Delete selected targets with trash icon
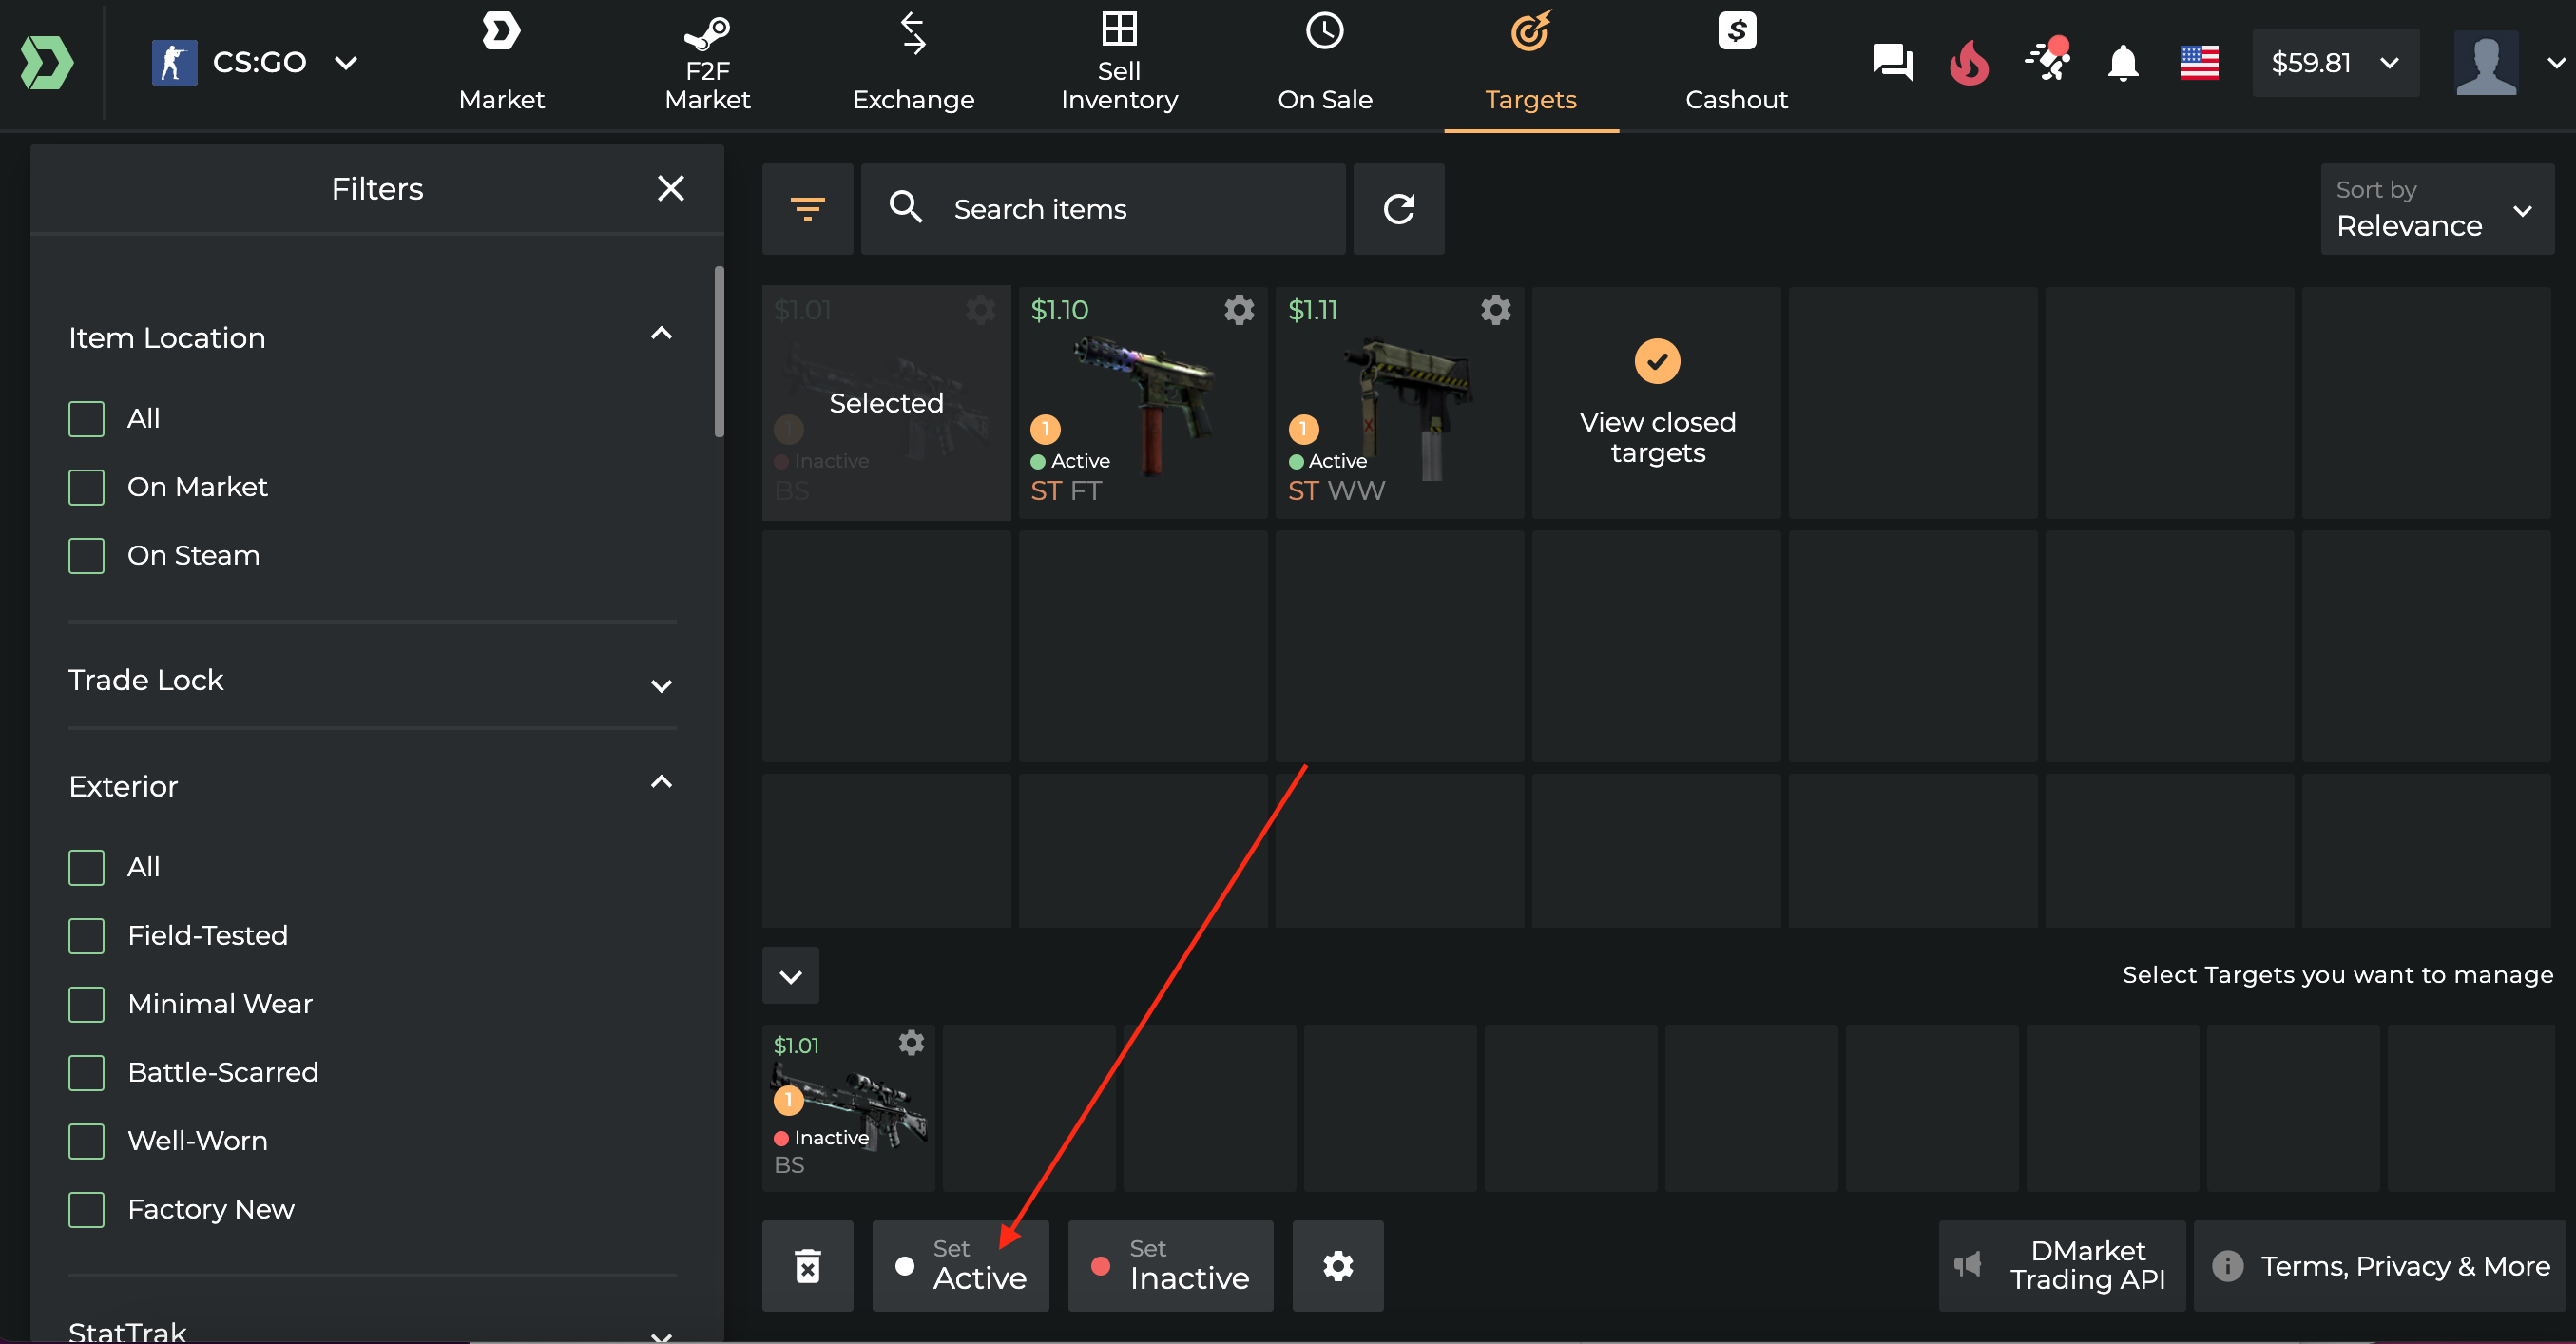The width and height of the screenshot is (2576, 1344). pyautogui.click(x=807, y=1266)
